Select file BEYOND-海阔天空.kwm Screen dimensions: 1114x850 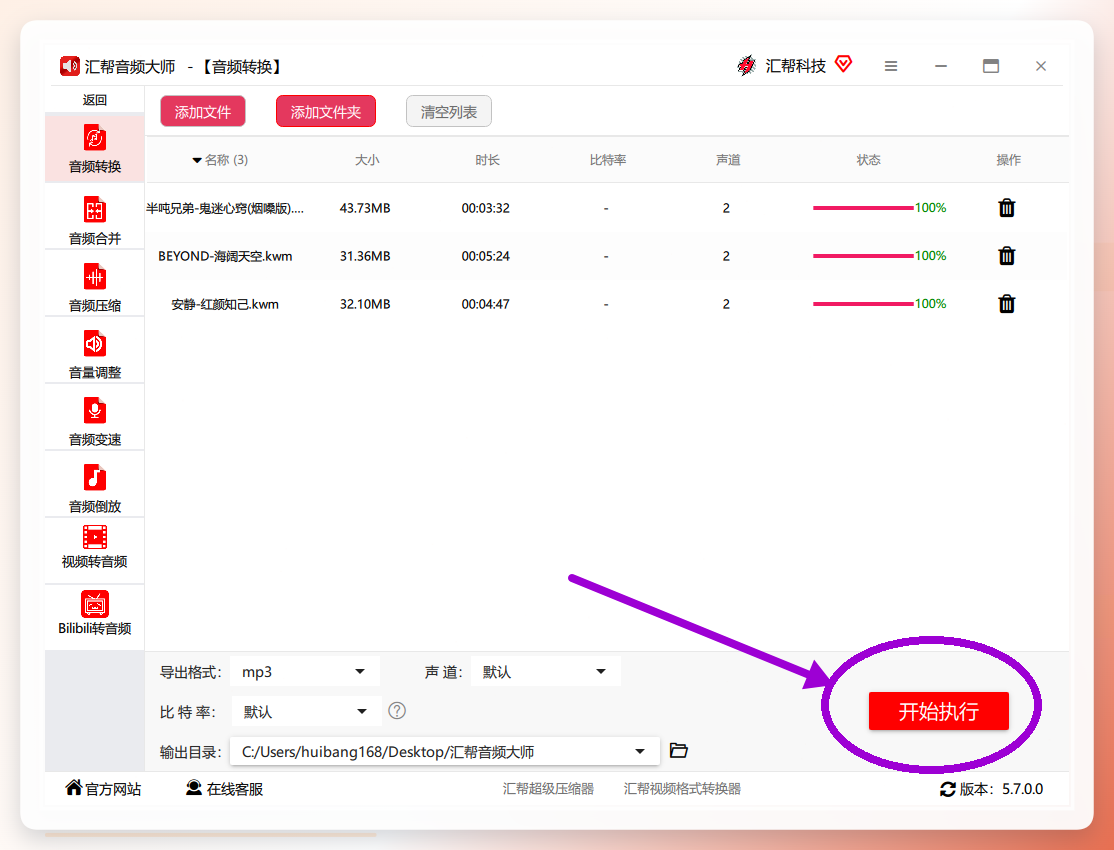225,256
